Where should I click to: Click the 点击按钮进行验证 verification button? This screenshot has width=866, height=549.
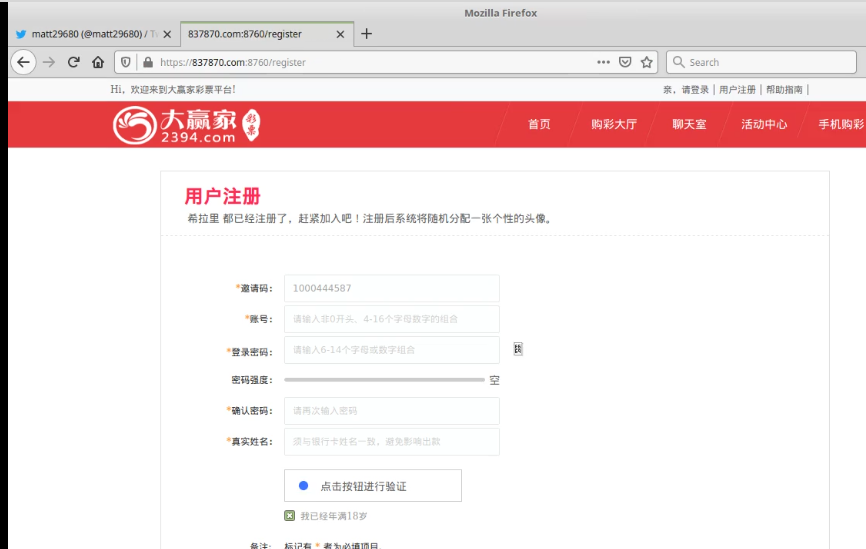pyautogui.click(x=373, y=486)
